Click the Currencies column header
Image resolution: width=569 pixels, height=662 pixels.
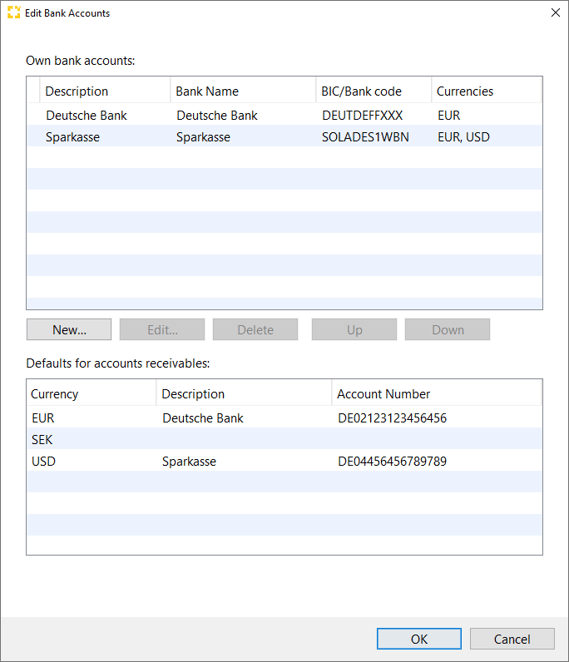(x=487, y=91)
